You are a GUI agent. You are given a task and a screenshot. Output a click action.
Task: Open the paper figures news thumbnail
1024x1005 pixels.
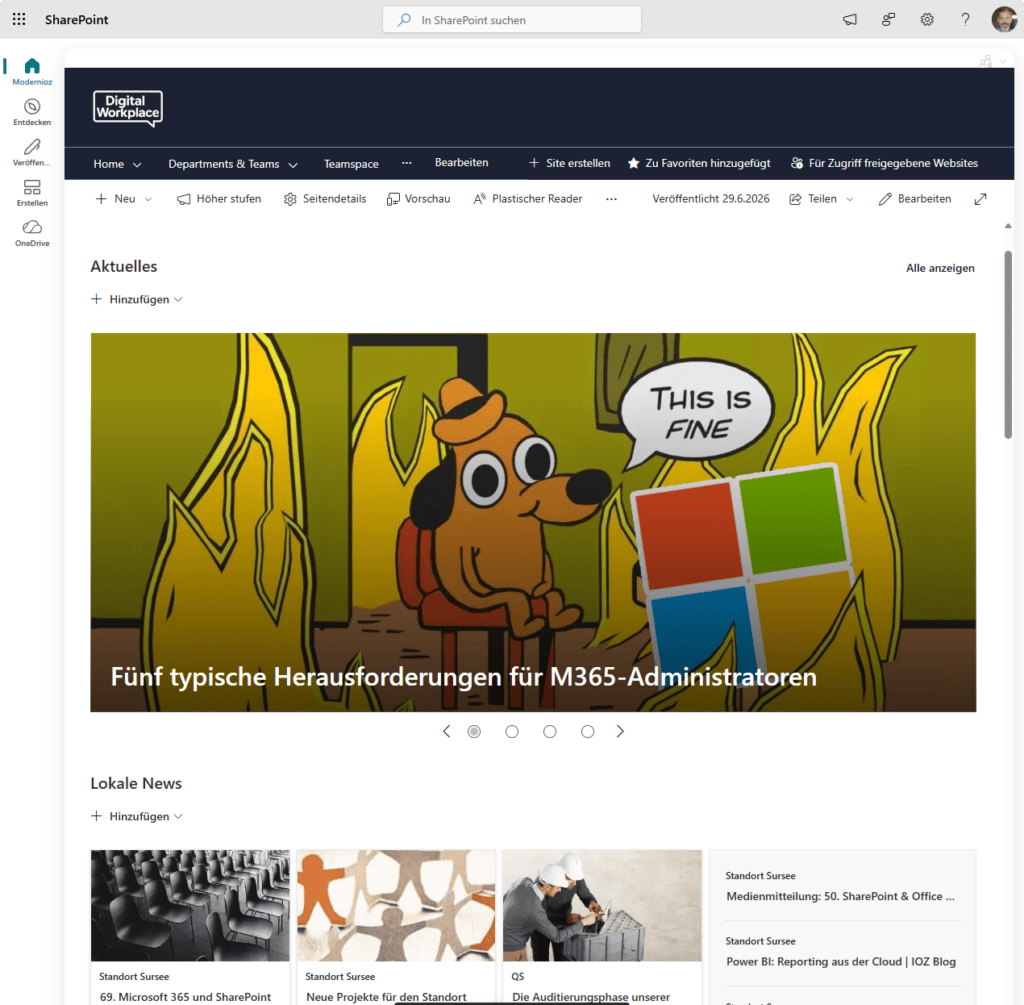(x=396, y=905)
